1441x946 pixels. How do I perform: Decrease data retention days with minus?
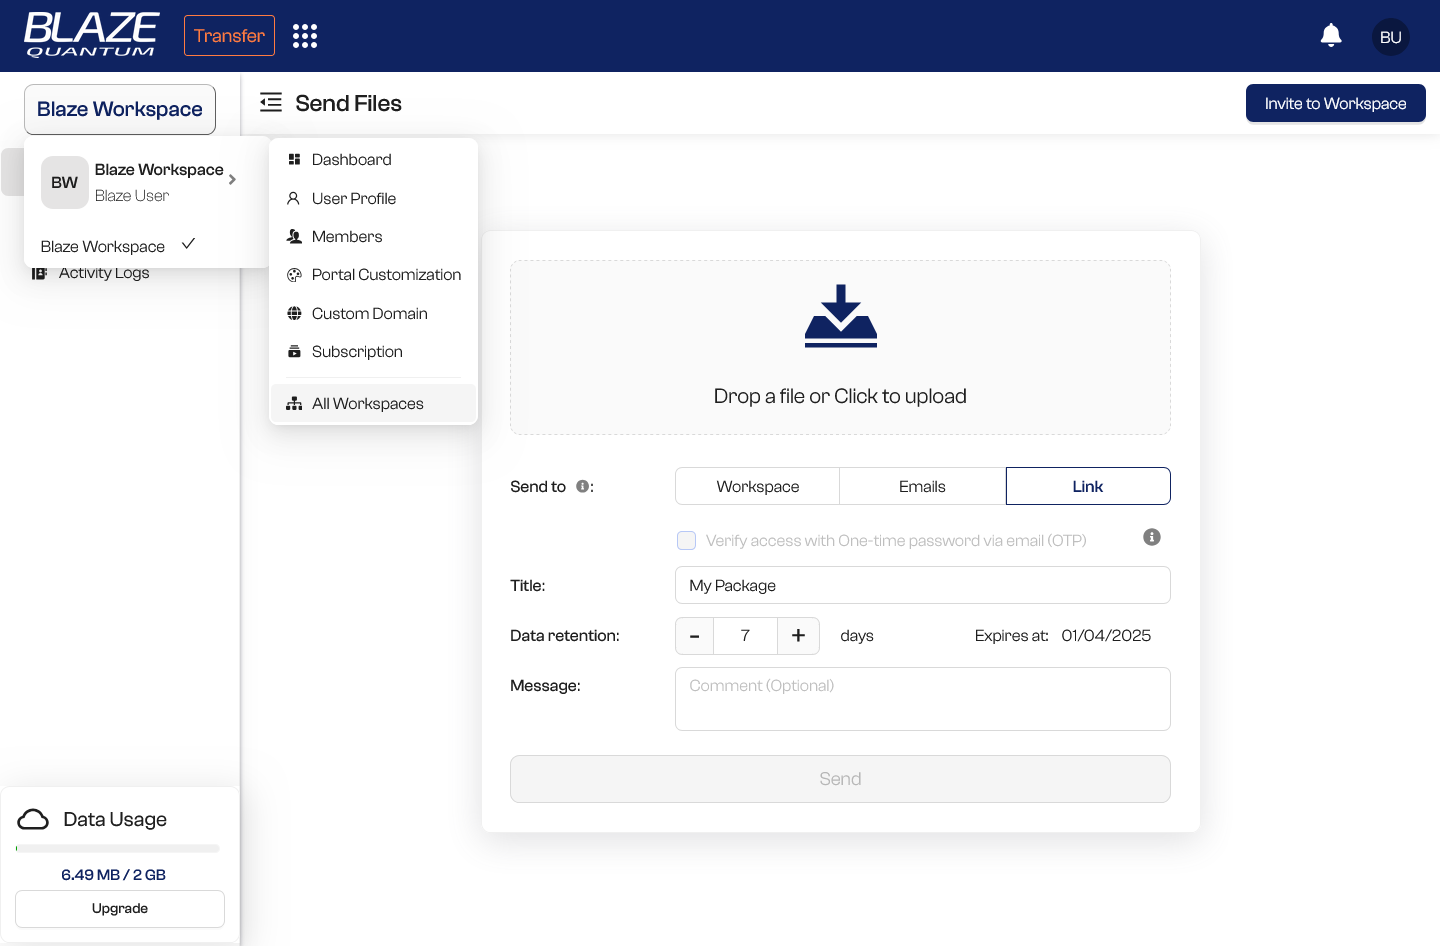click(x=695, y=636)
